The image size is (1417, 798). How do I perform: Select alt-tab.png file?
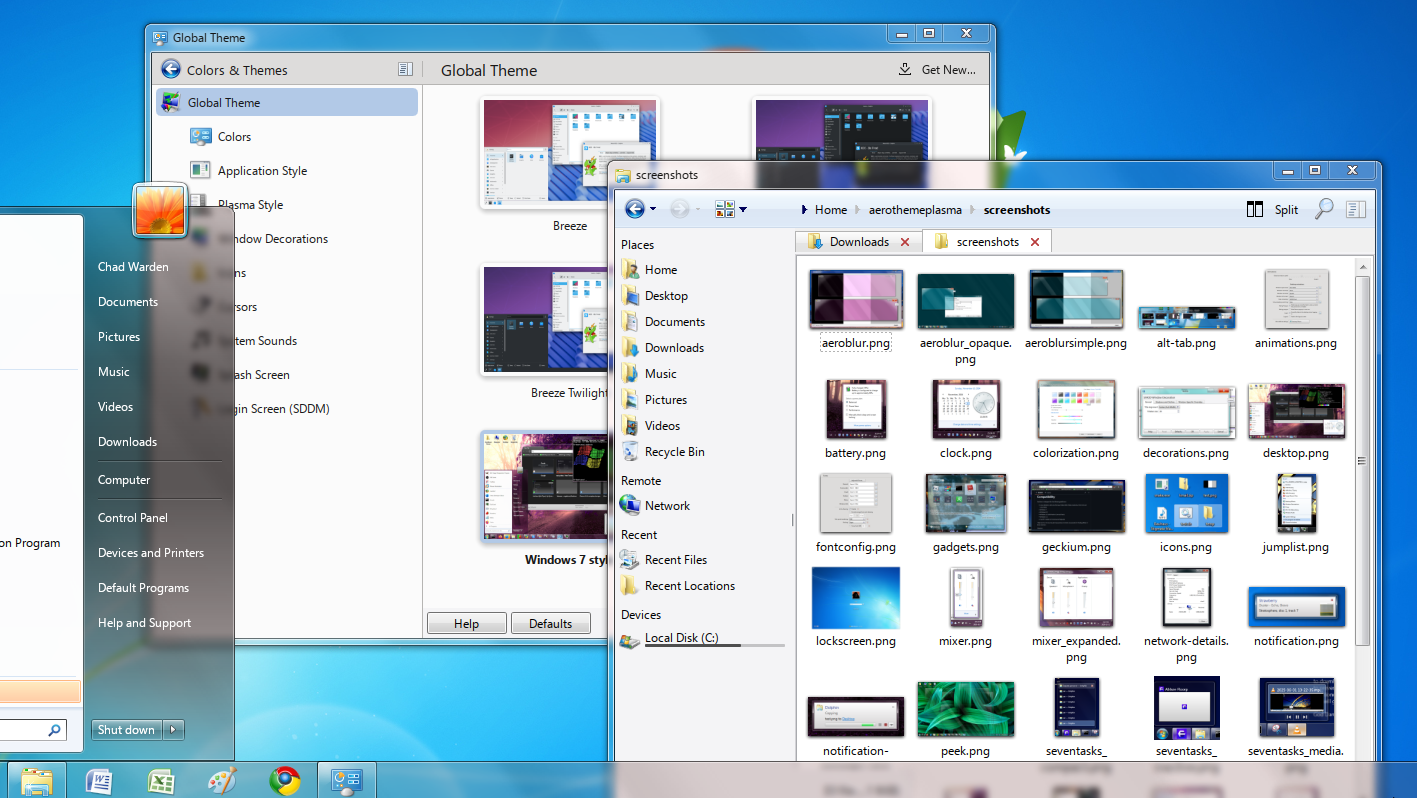pos(1186,327)
